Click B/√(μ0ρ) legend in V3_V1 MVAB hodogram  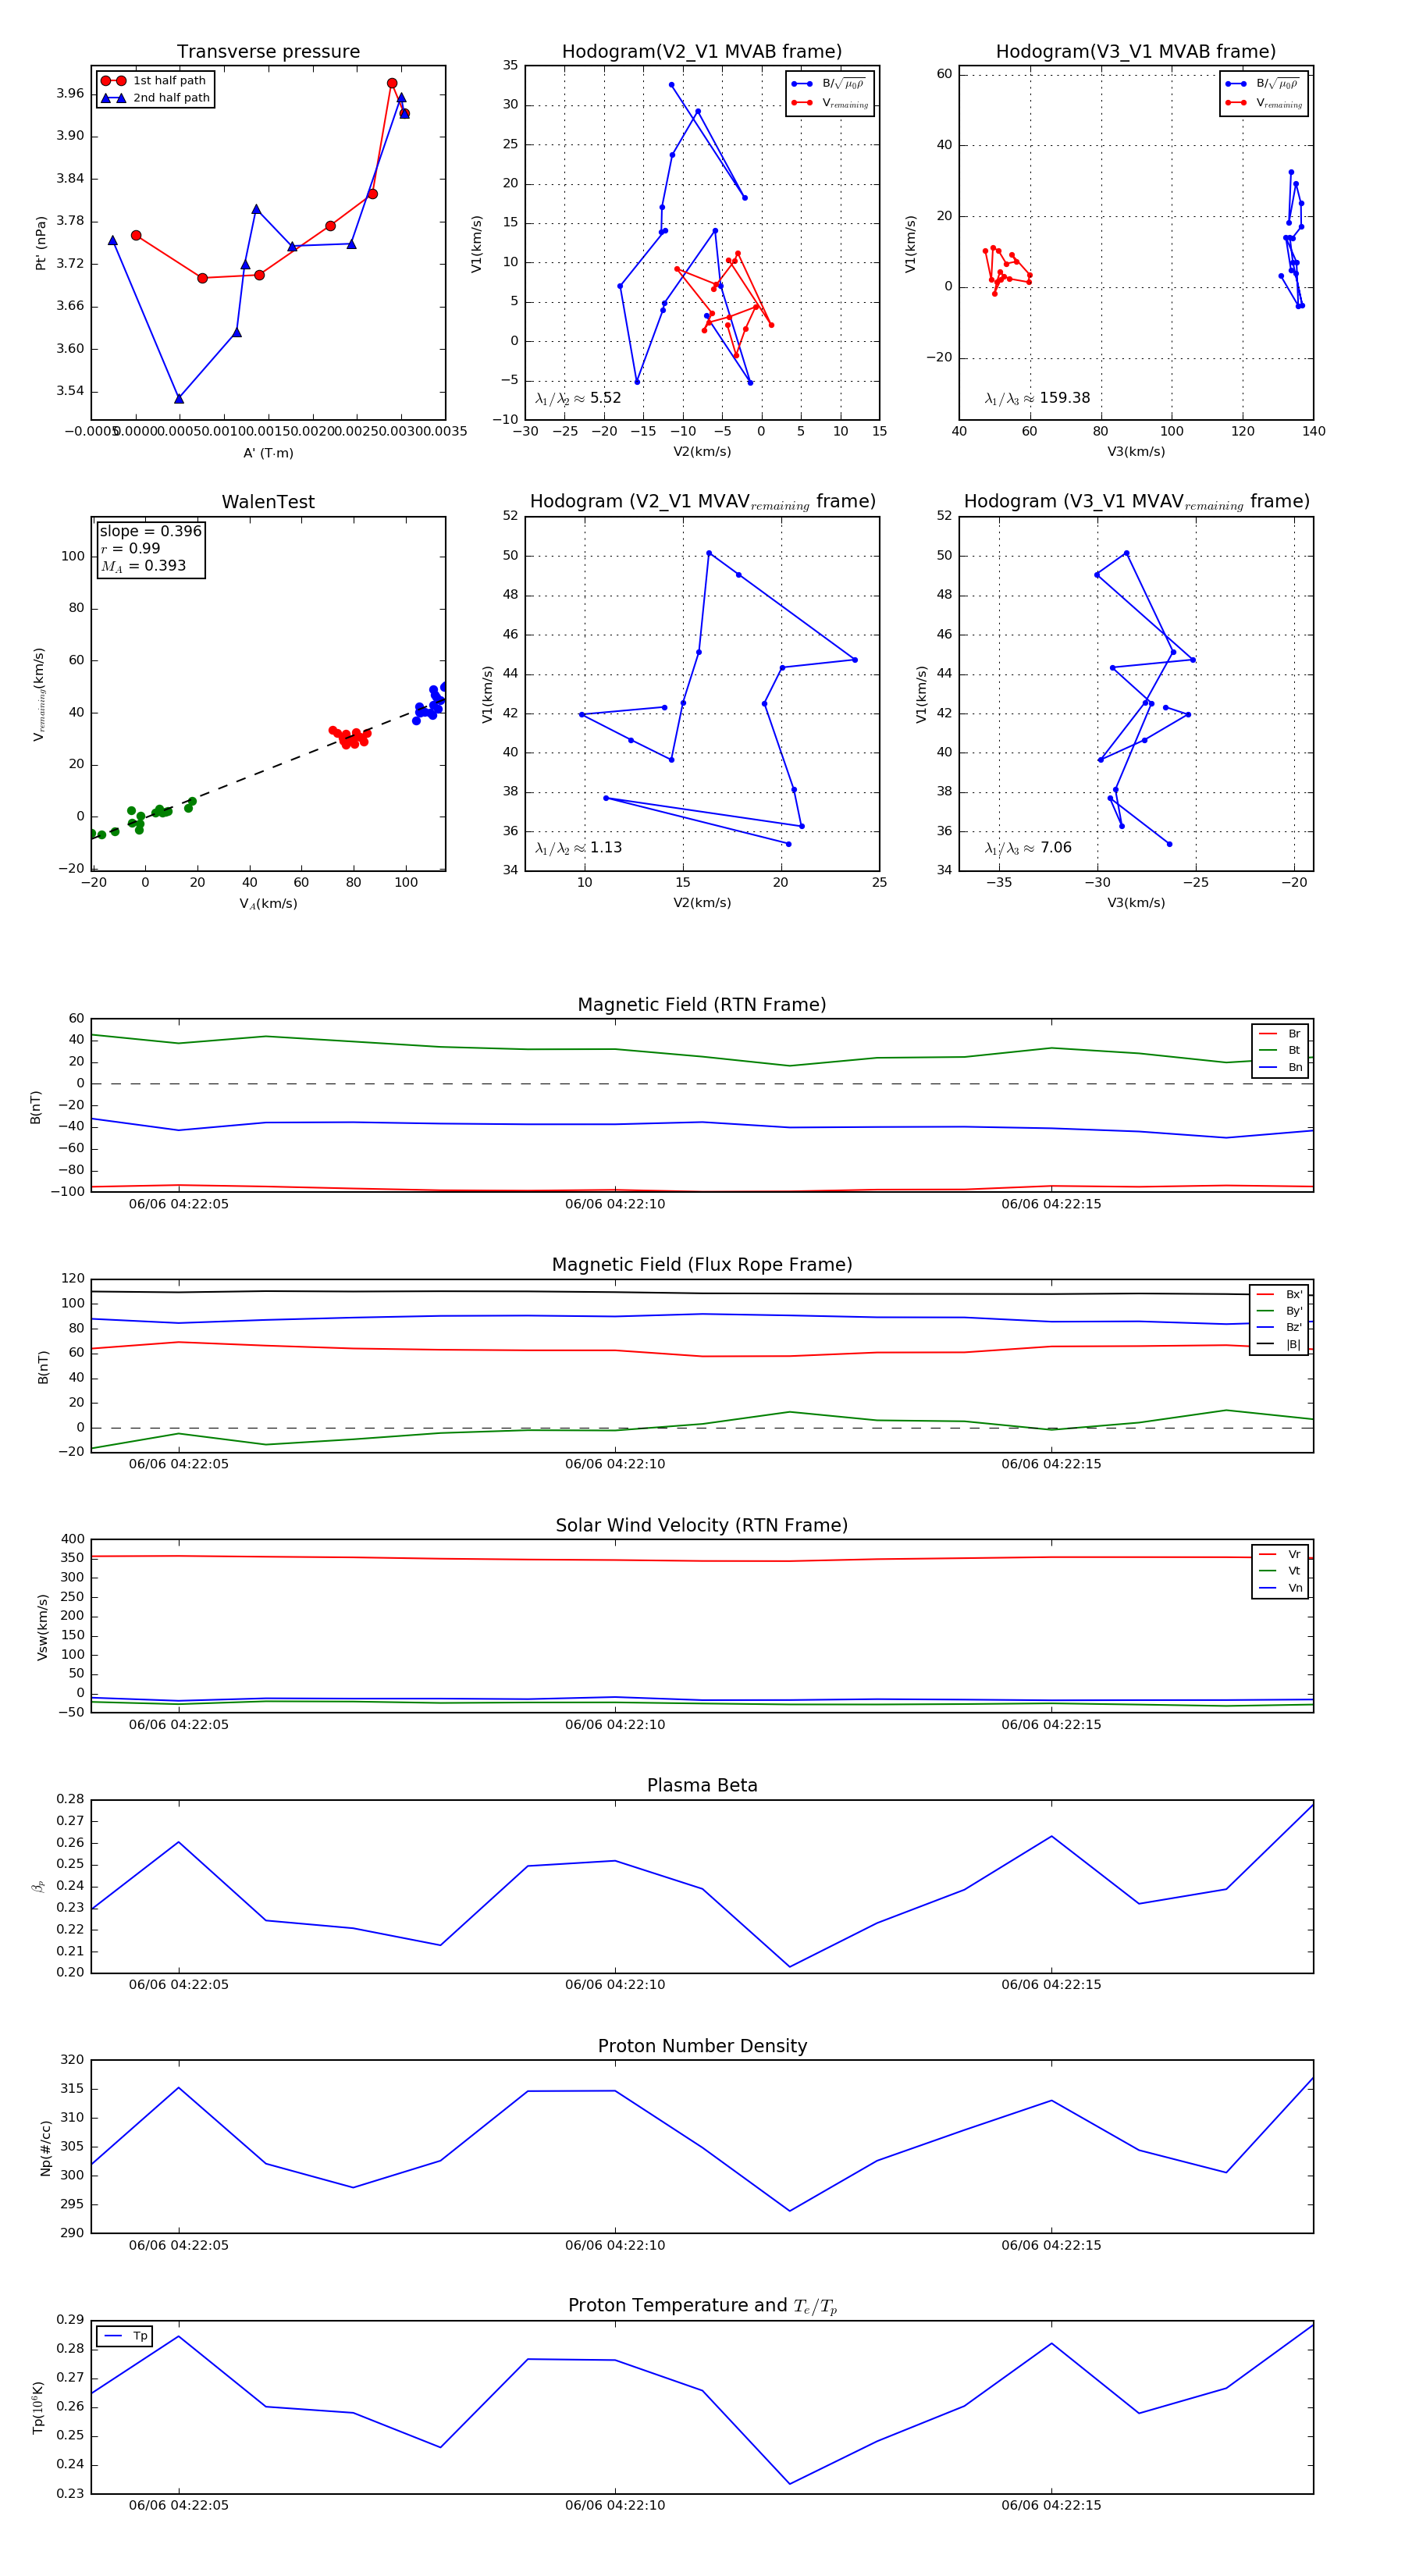1264,84
